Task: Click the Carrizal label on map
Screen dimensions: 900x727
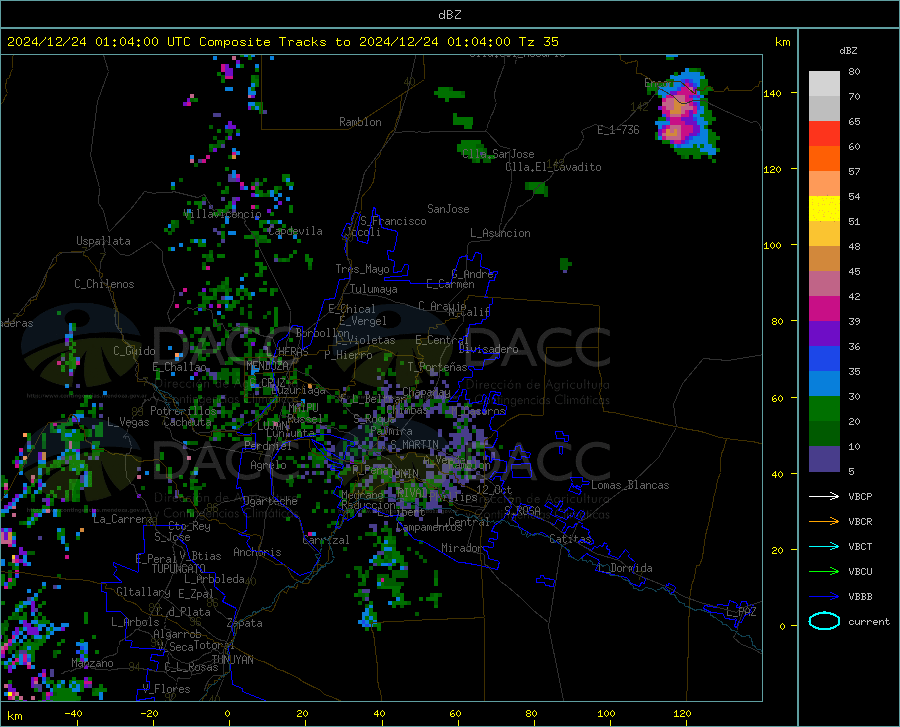Action: [x=325, y=540]
